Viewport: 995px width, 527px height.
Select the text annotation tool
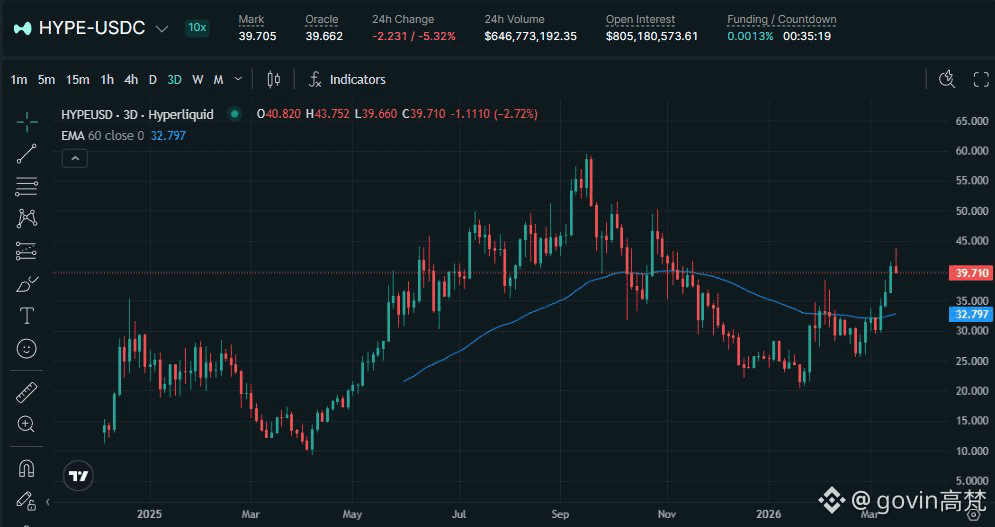tap(27, 316)
